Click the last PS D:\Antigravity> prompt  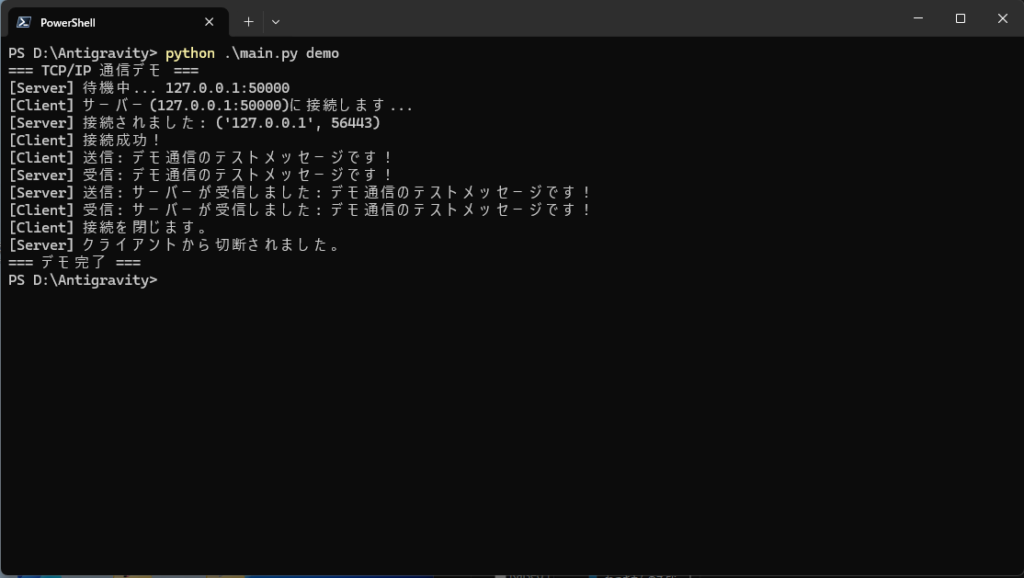[82, 280]
